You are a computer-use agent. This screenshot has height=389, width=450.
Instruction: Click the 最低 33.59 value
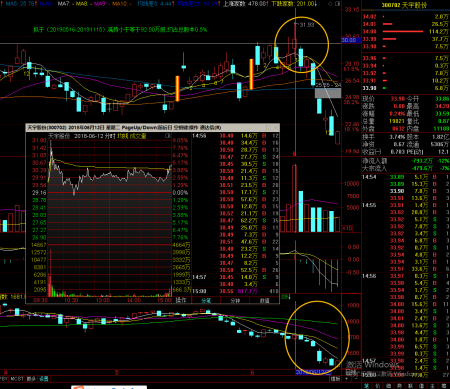(x=442, y=114)
